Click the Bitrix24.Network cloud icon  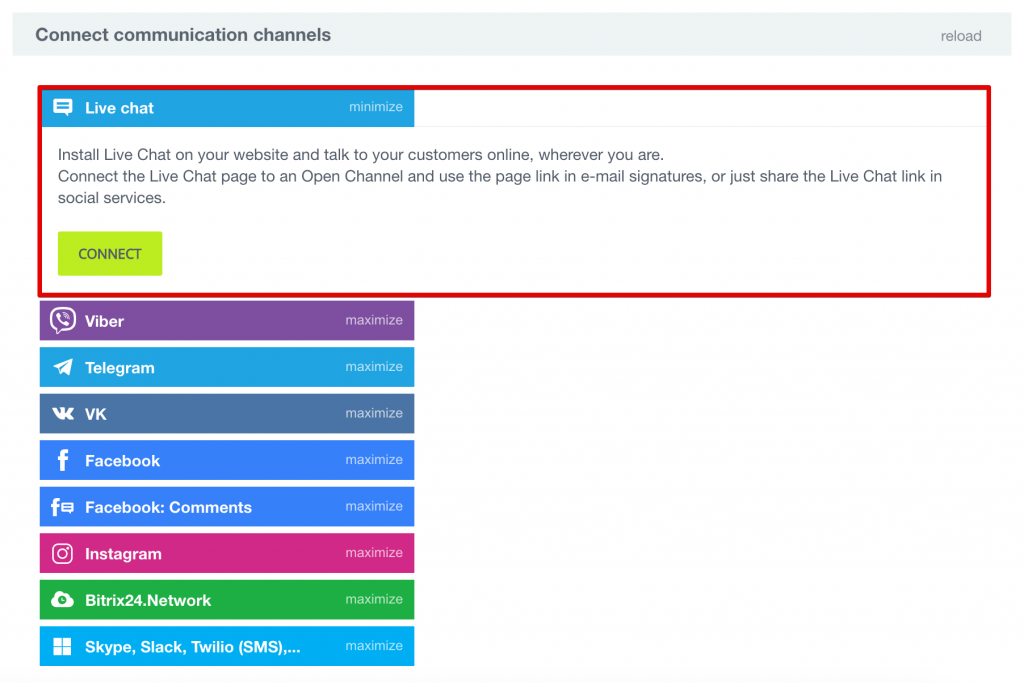[x=63, y=599]
